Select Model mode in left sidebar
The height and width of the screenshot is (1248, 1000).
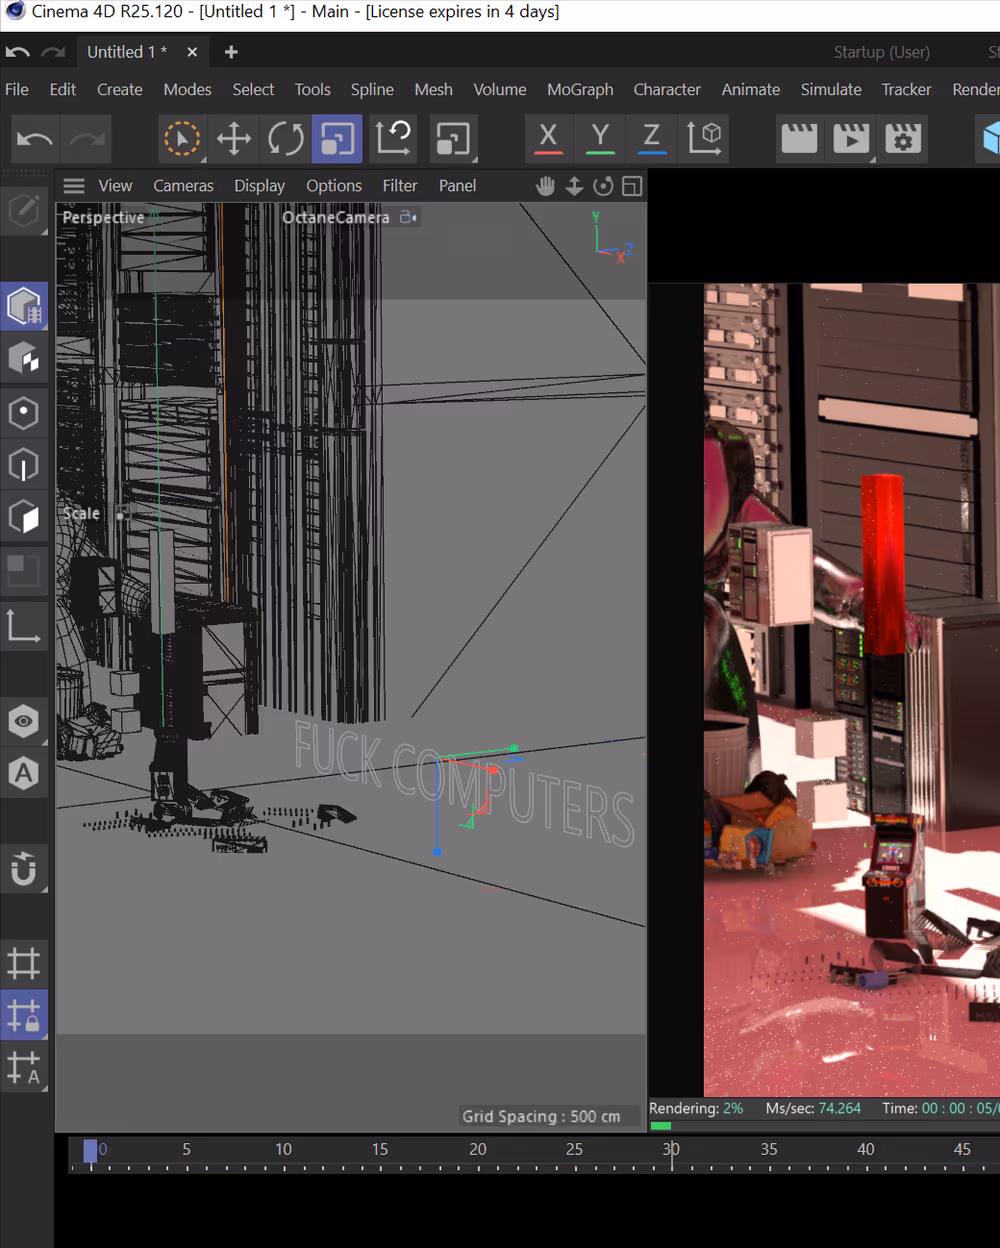[x=24, y=306]
